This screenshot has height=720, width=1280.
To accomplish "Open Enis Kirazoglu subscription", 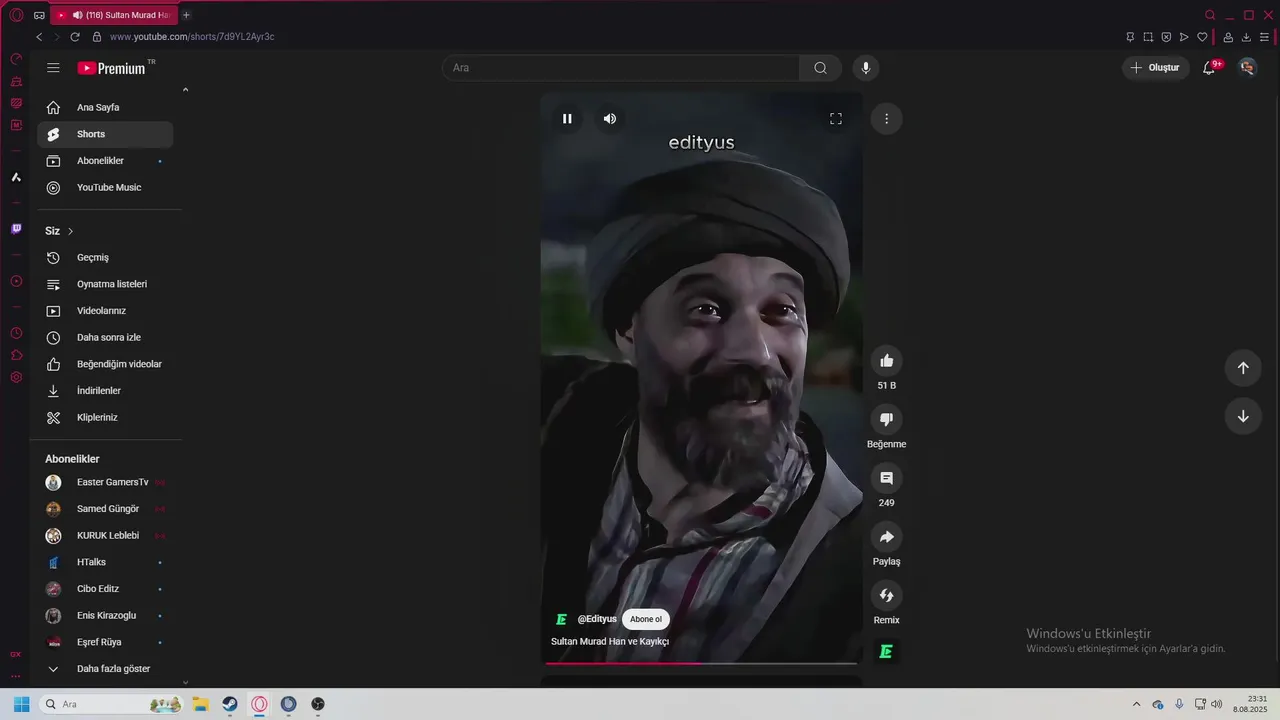I will 105,616.
